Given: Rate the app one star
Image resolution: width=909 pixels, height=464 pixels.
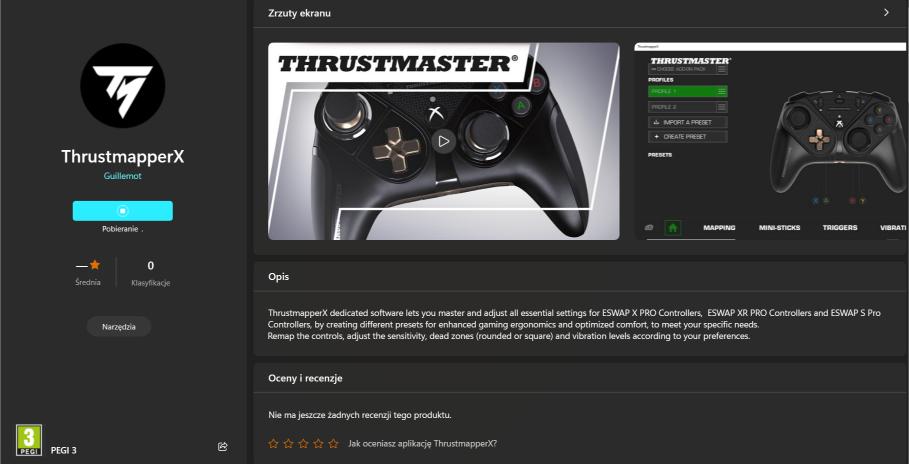Looking at the screenshot, I should click(x=273, y=444).
